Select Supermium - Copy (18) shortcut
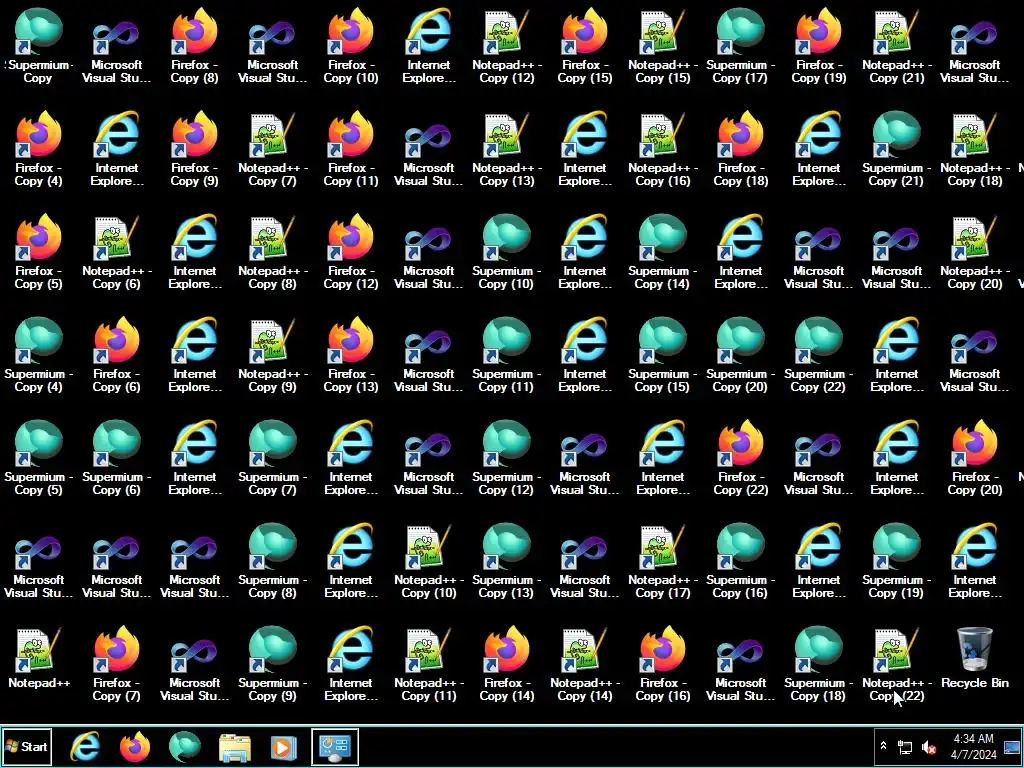The width and height of the screenshot is (1024, 768). pos(818,664)
